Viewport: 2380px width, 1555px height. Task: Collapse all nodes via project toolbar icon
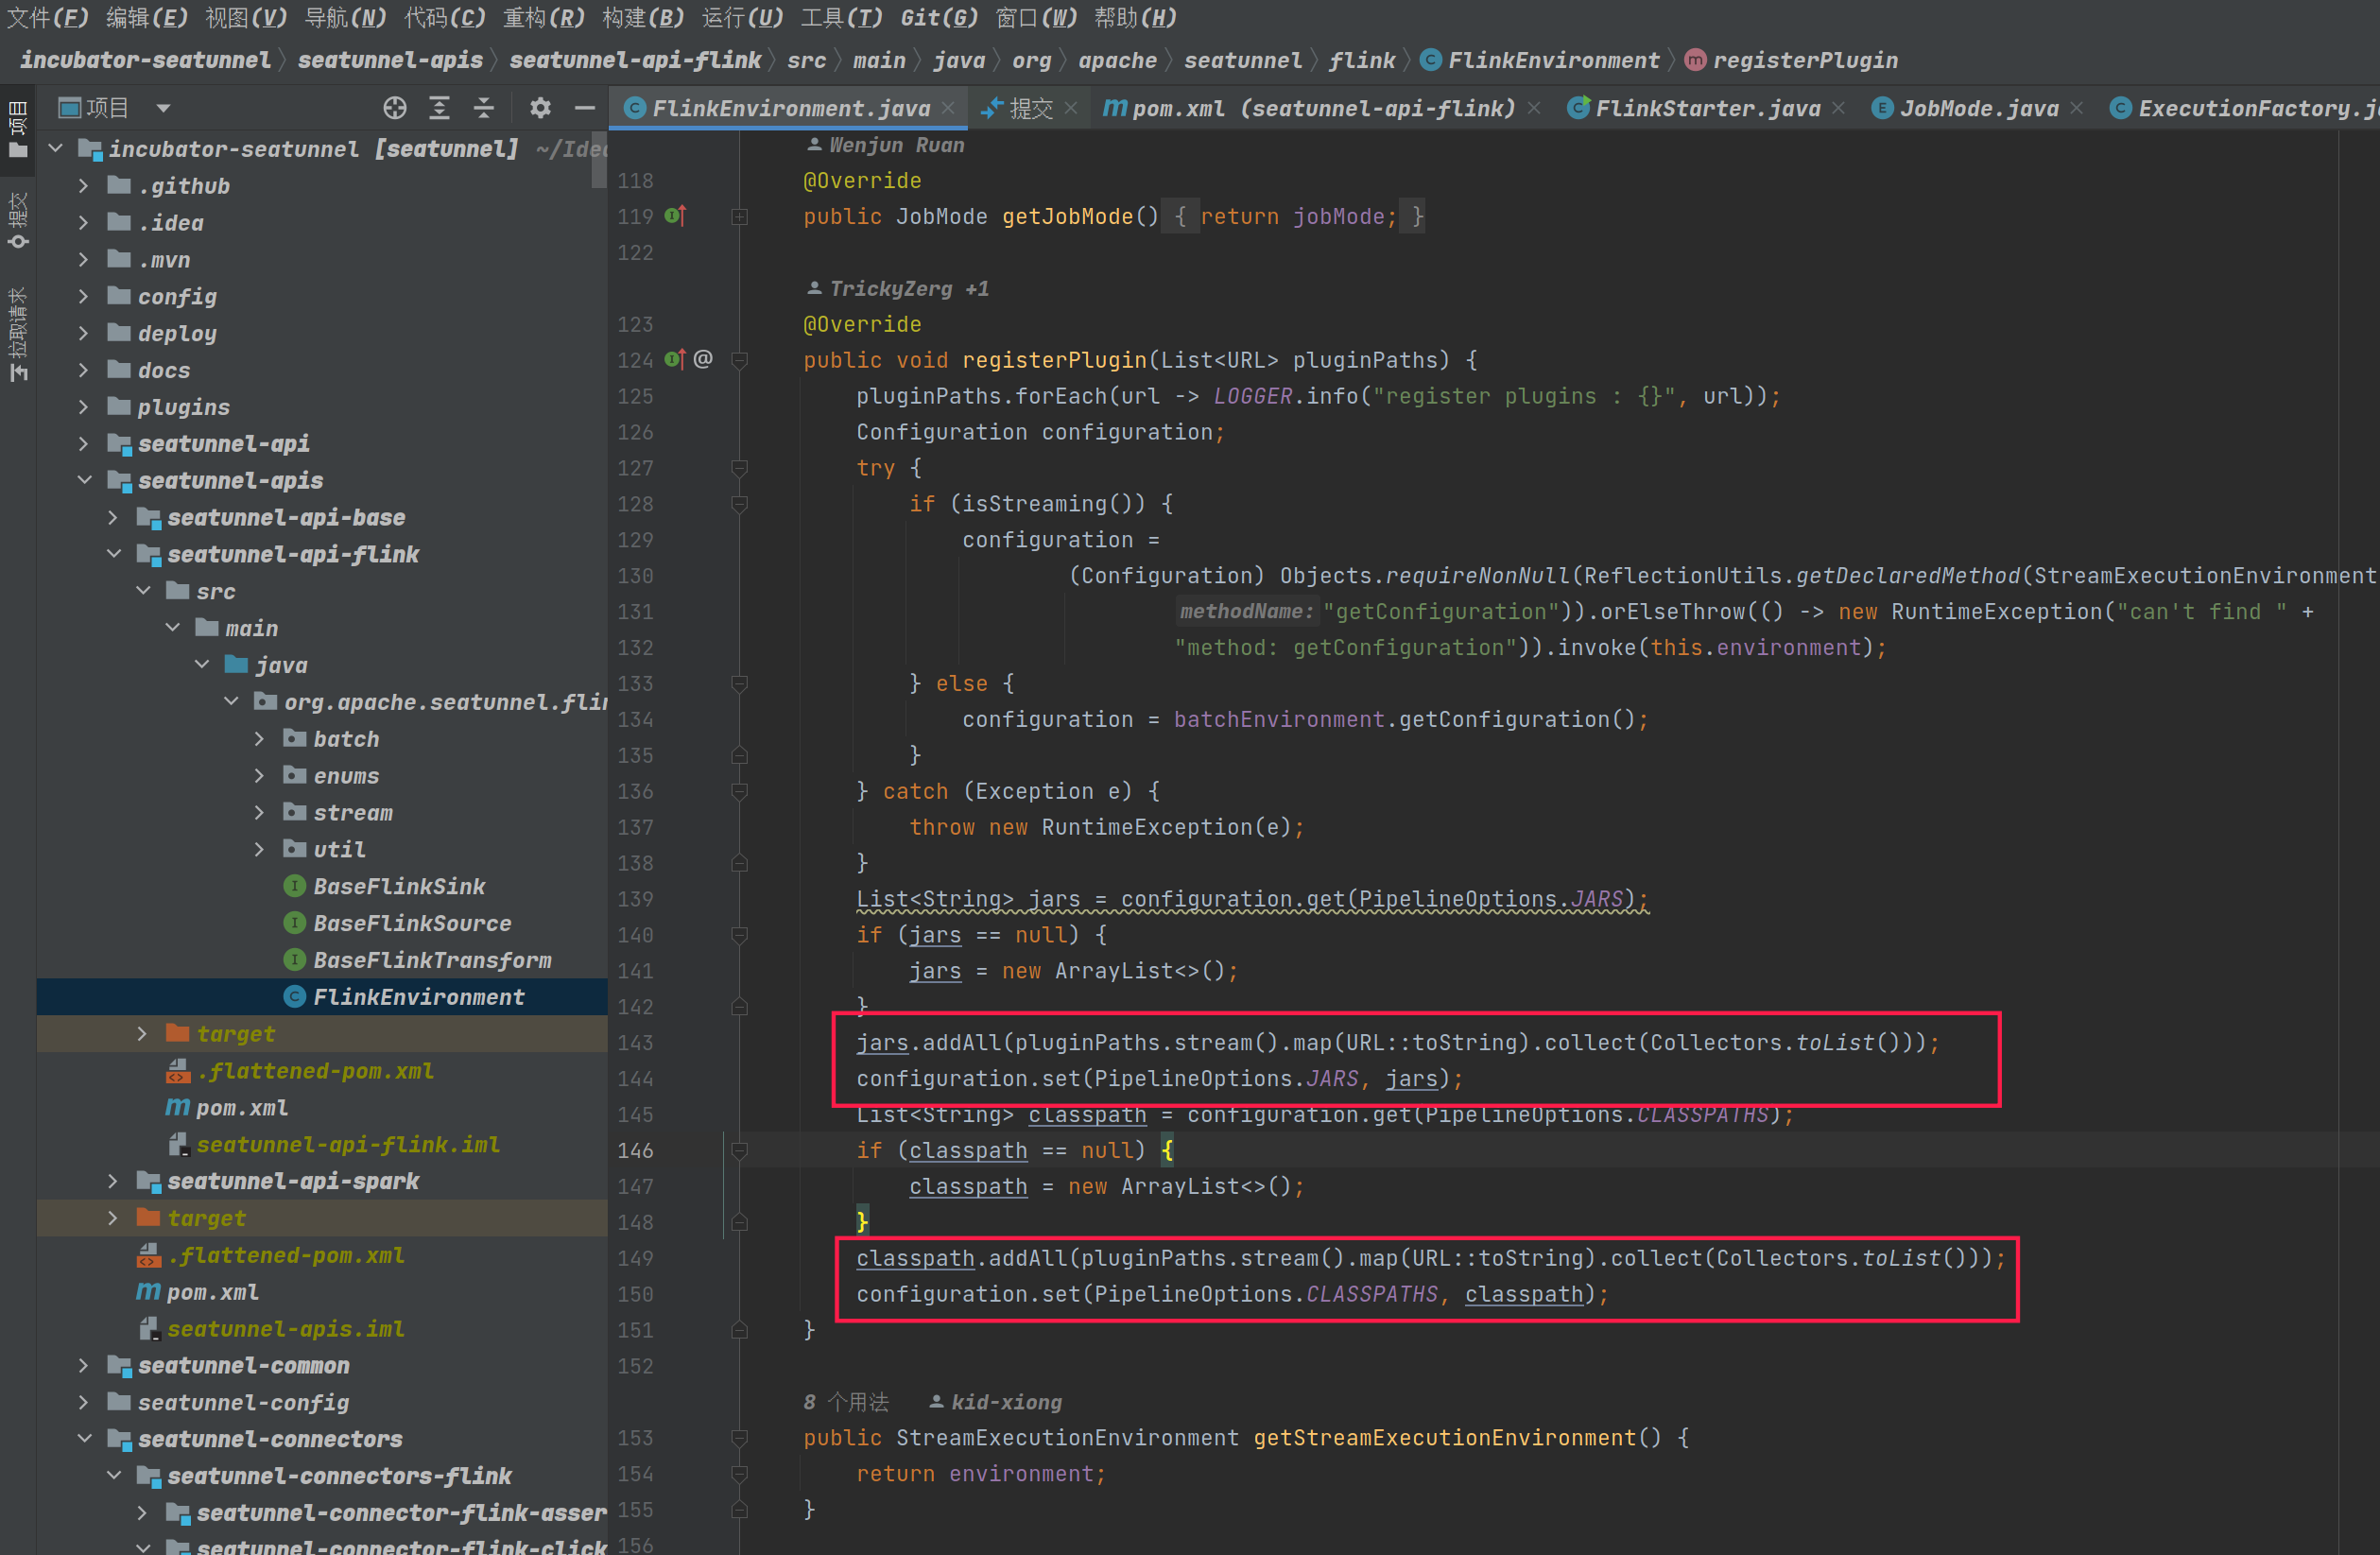pos(484,108)
